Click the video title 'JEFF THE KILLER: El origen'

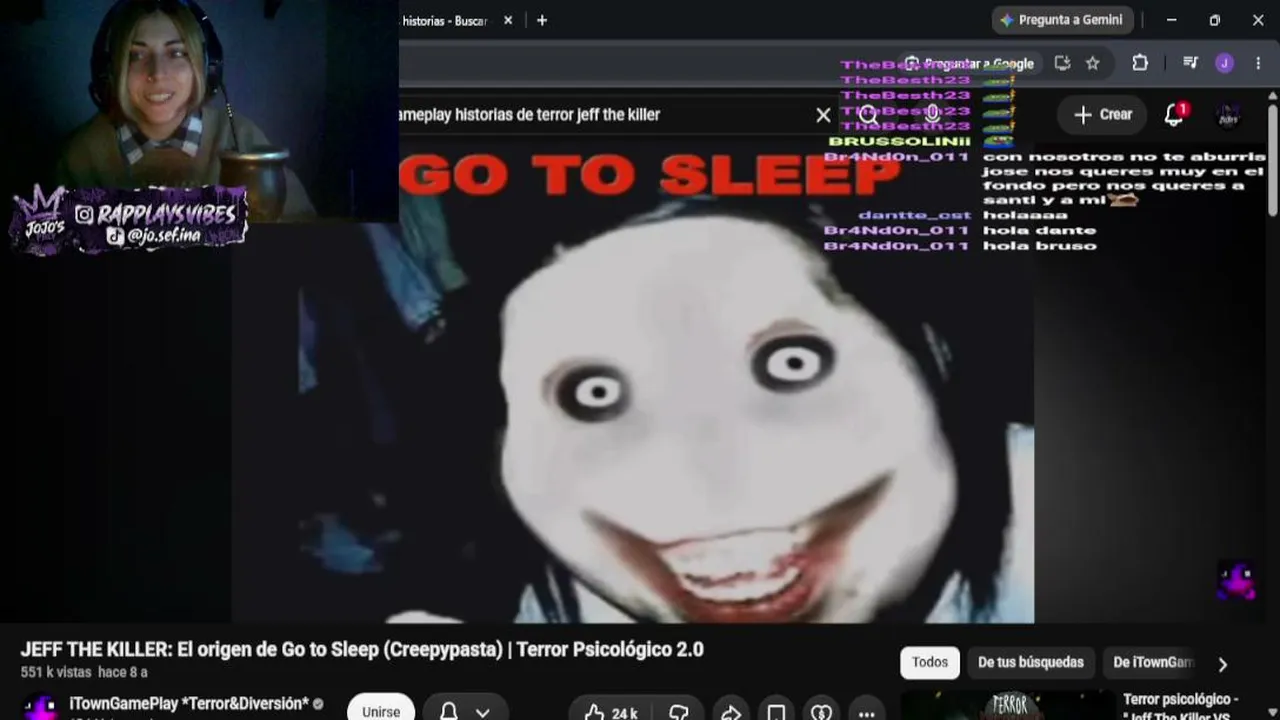click(x=362, y=650)
